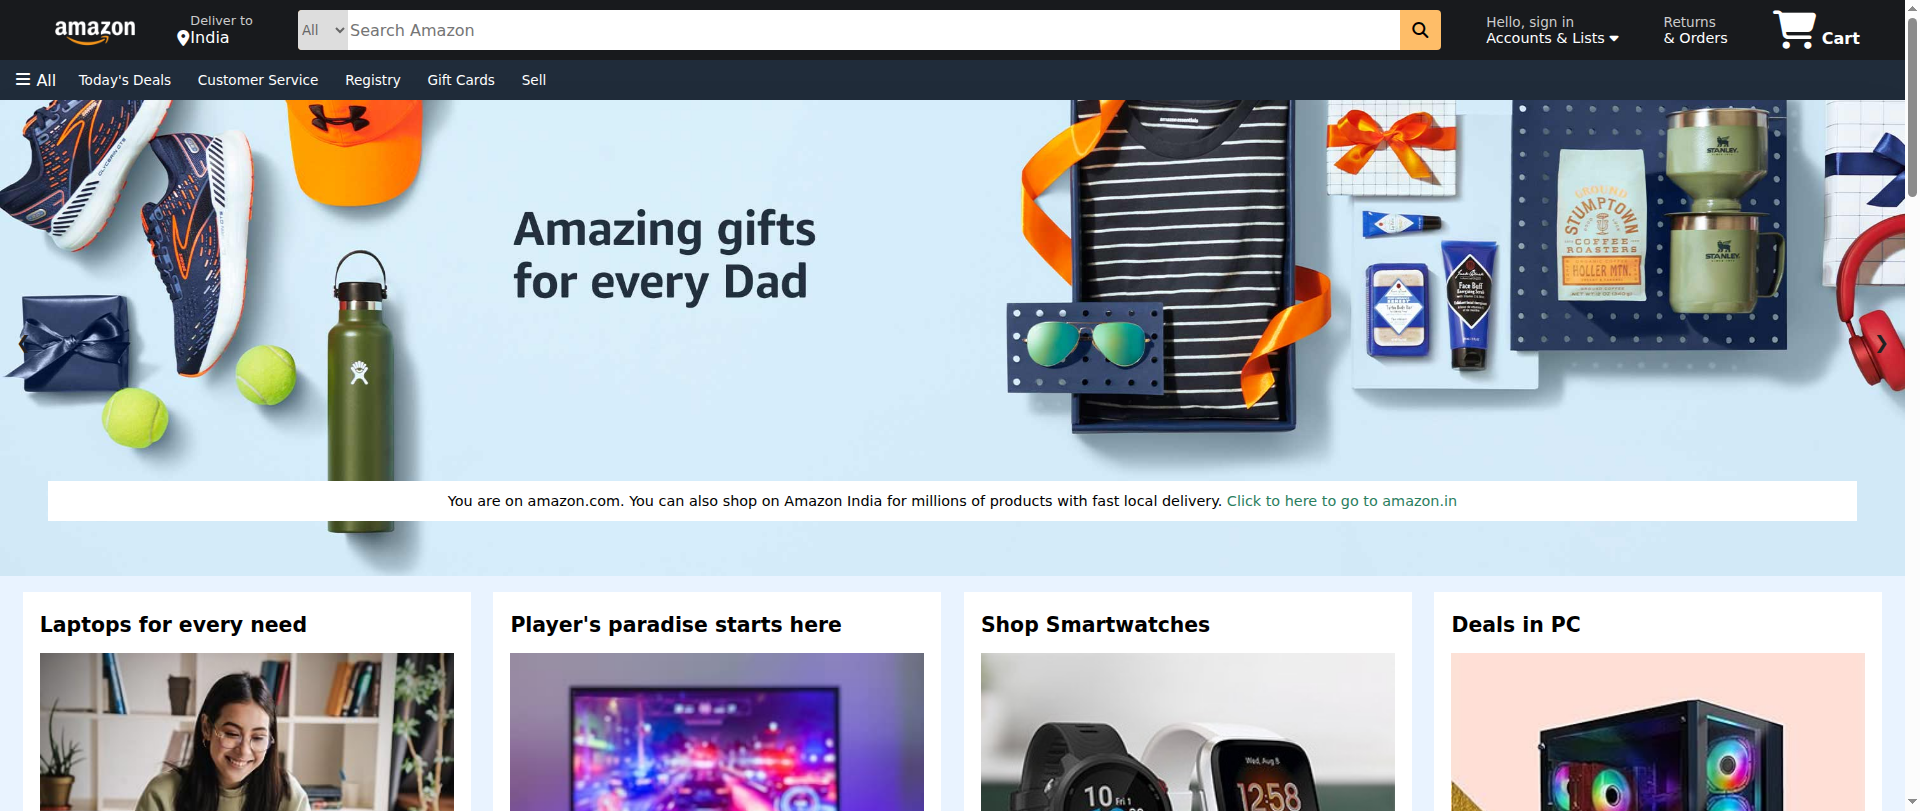Open Today's Deals in navigation bar
The image size is (1920, 811).
click(x=125, y=80)
